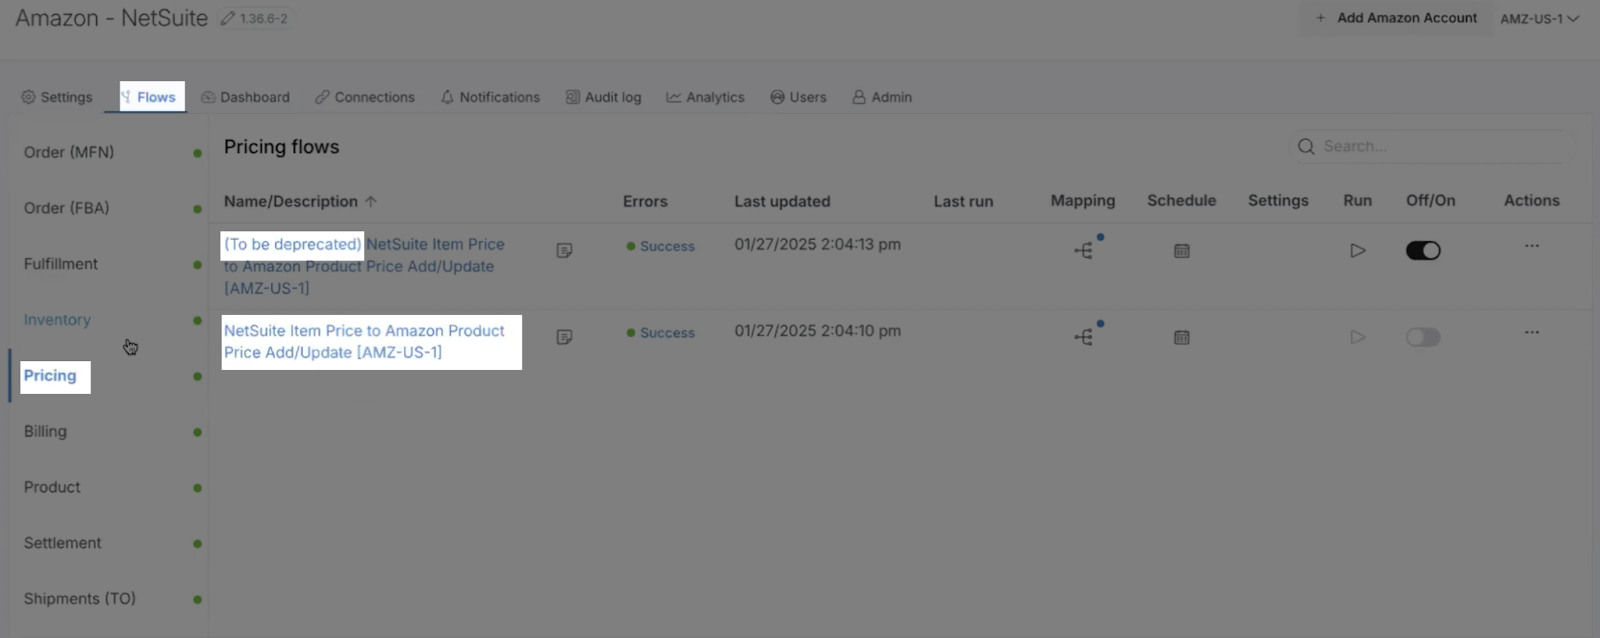
Task: Turn on the second NetSuite Item Price flow
Action: 1423,337
